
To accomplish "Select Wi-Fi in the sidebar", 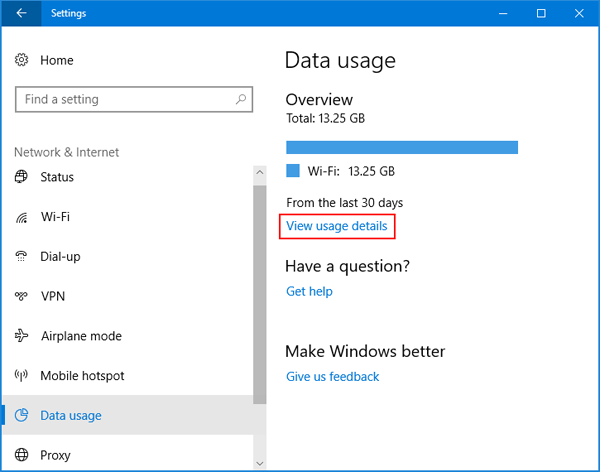I will tap(55, 217).
